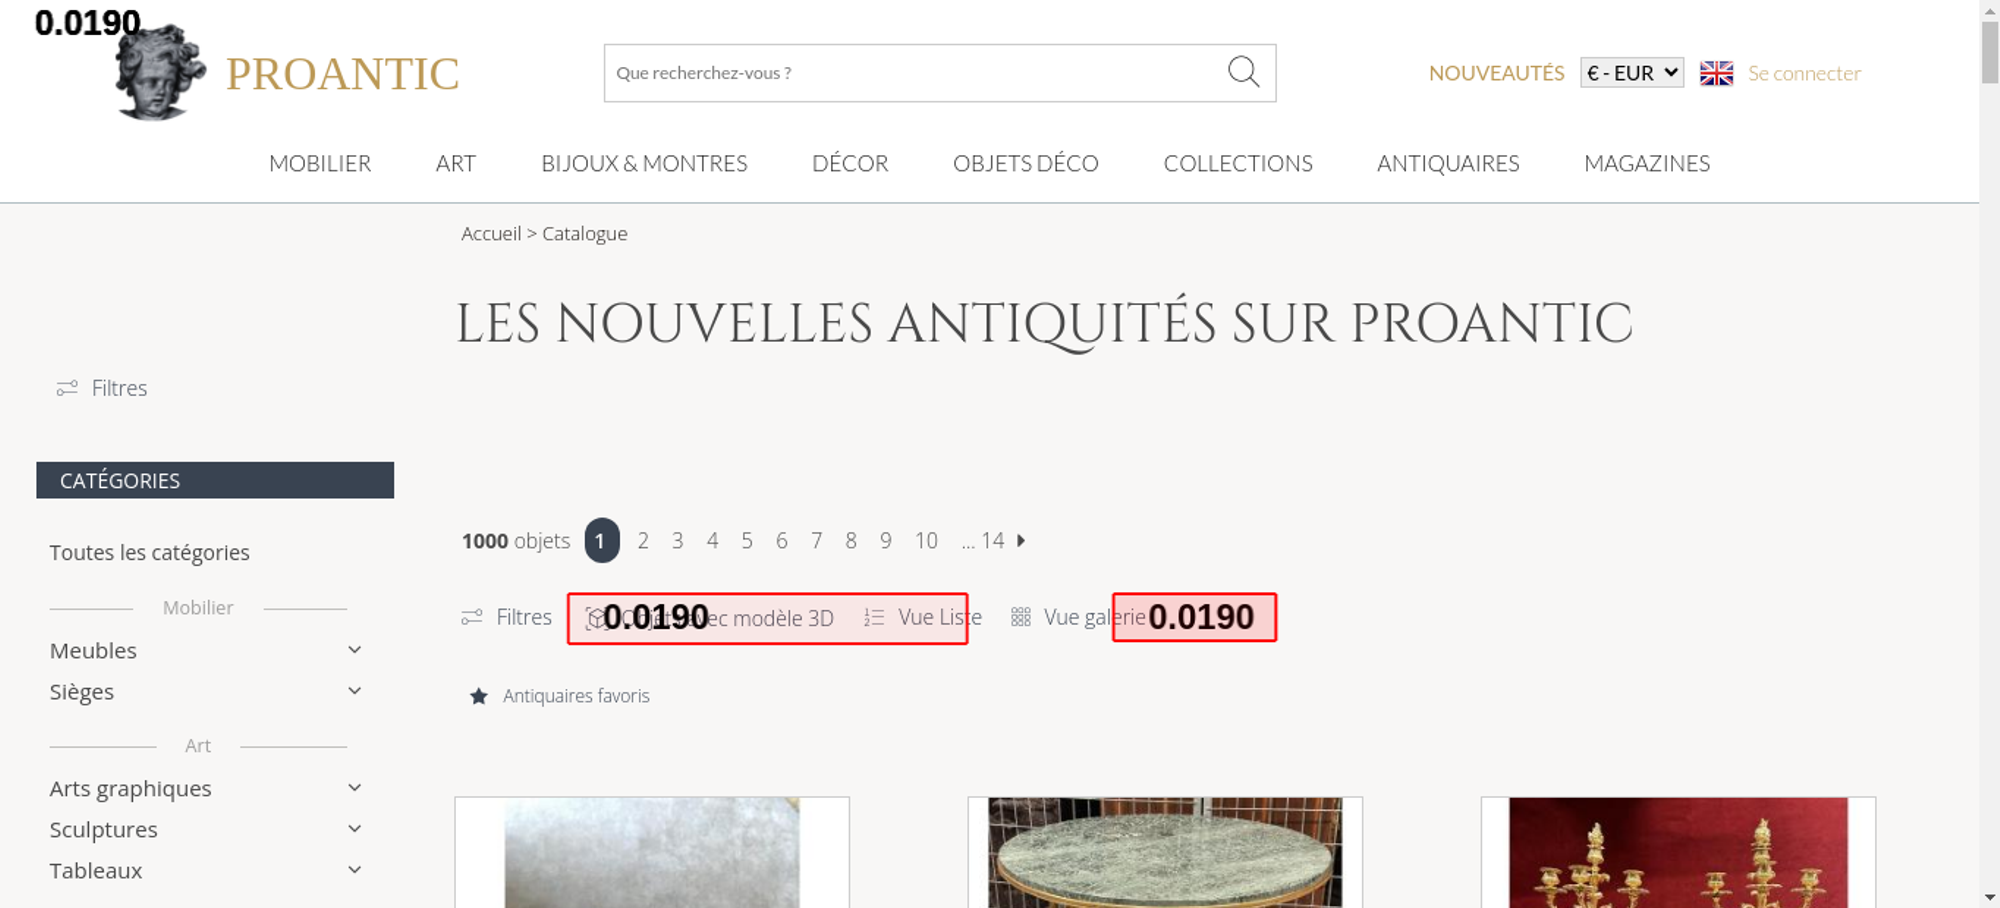Click the Vue Liste list icon
The height and width of the screenshot is (908, 2000).
874,618
